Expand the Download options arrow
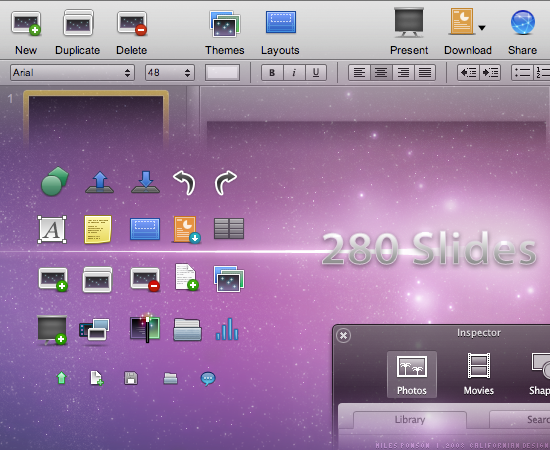 [482, 28]
